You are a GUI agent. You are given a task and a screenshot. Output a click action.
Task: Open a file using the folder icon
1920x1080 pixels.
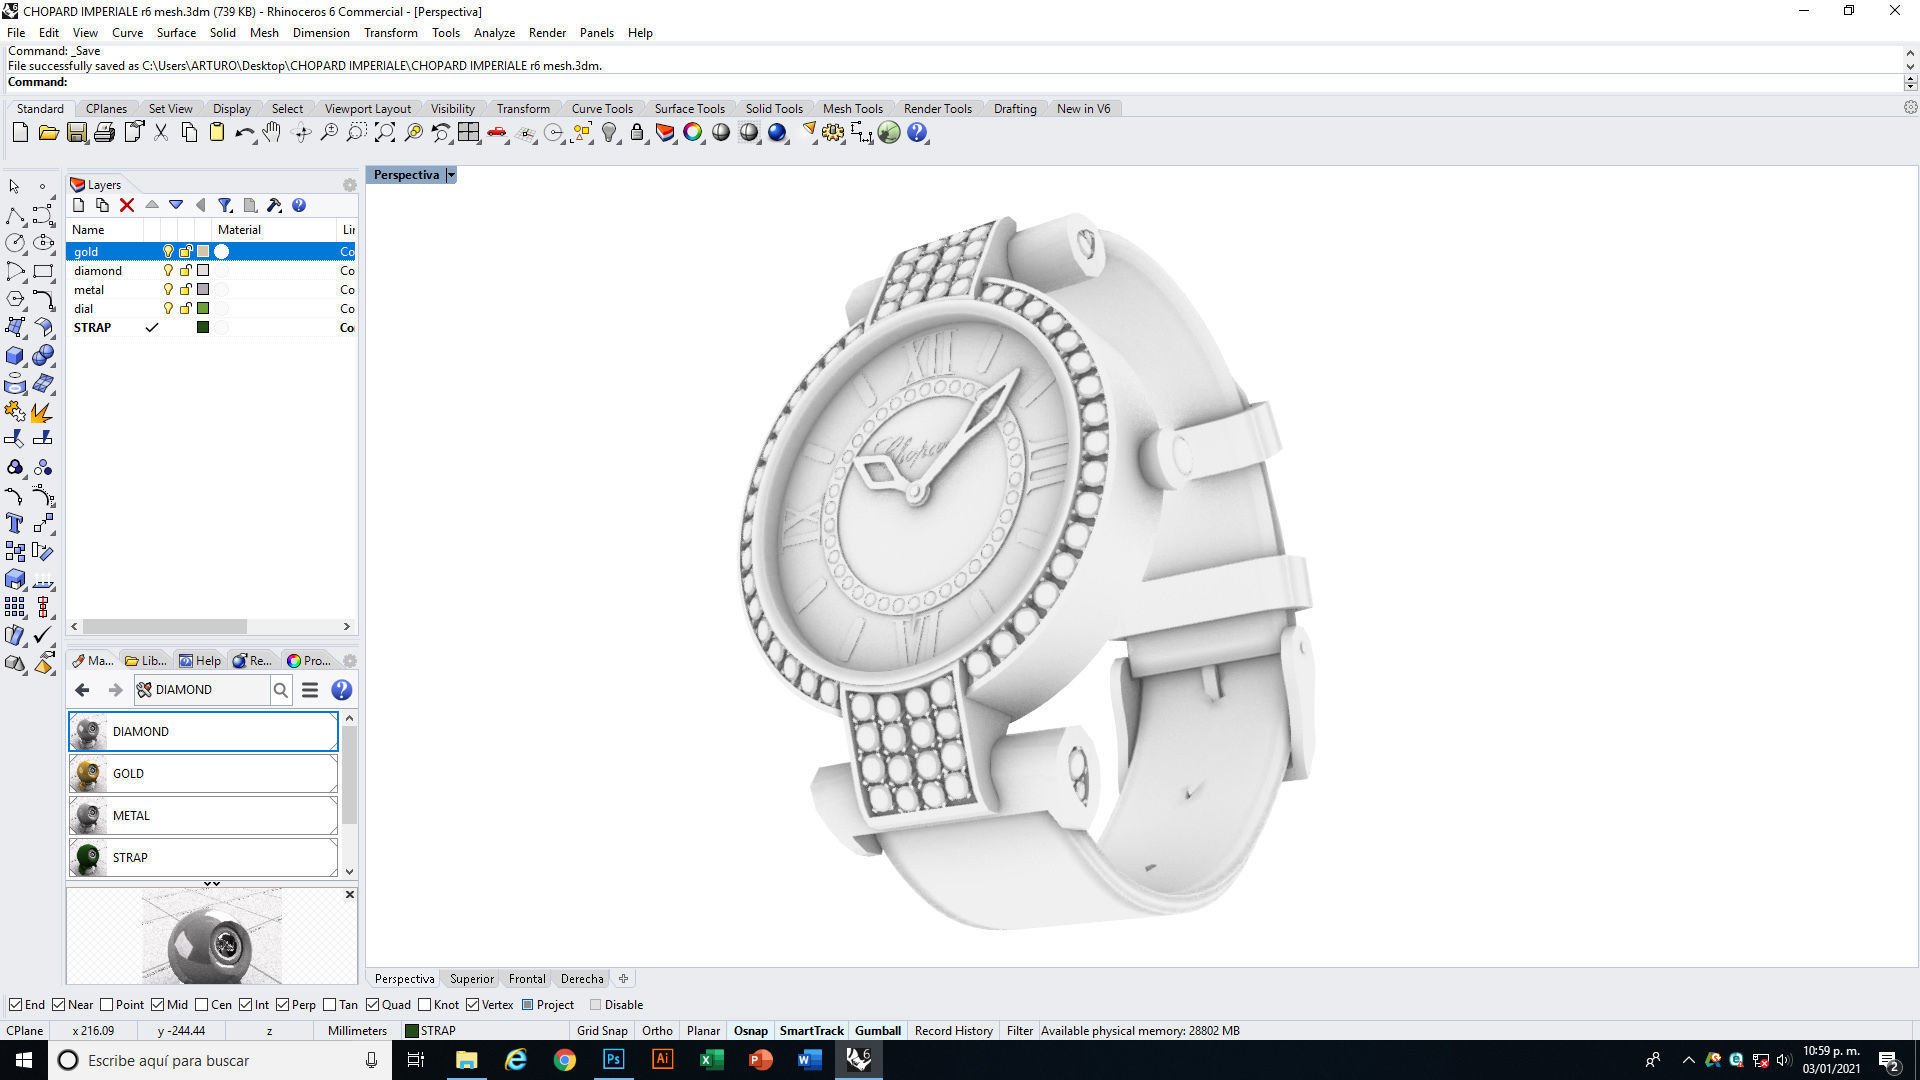[48, 132]
